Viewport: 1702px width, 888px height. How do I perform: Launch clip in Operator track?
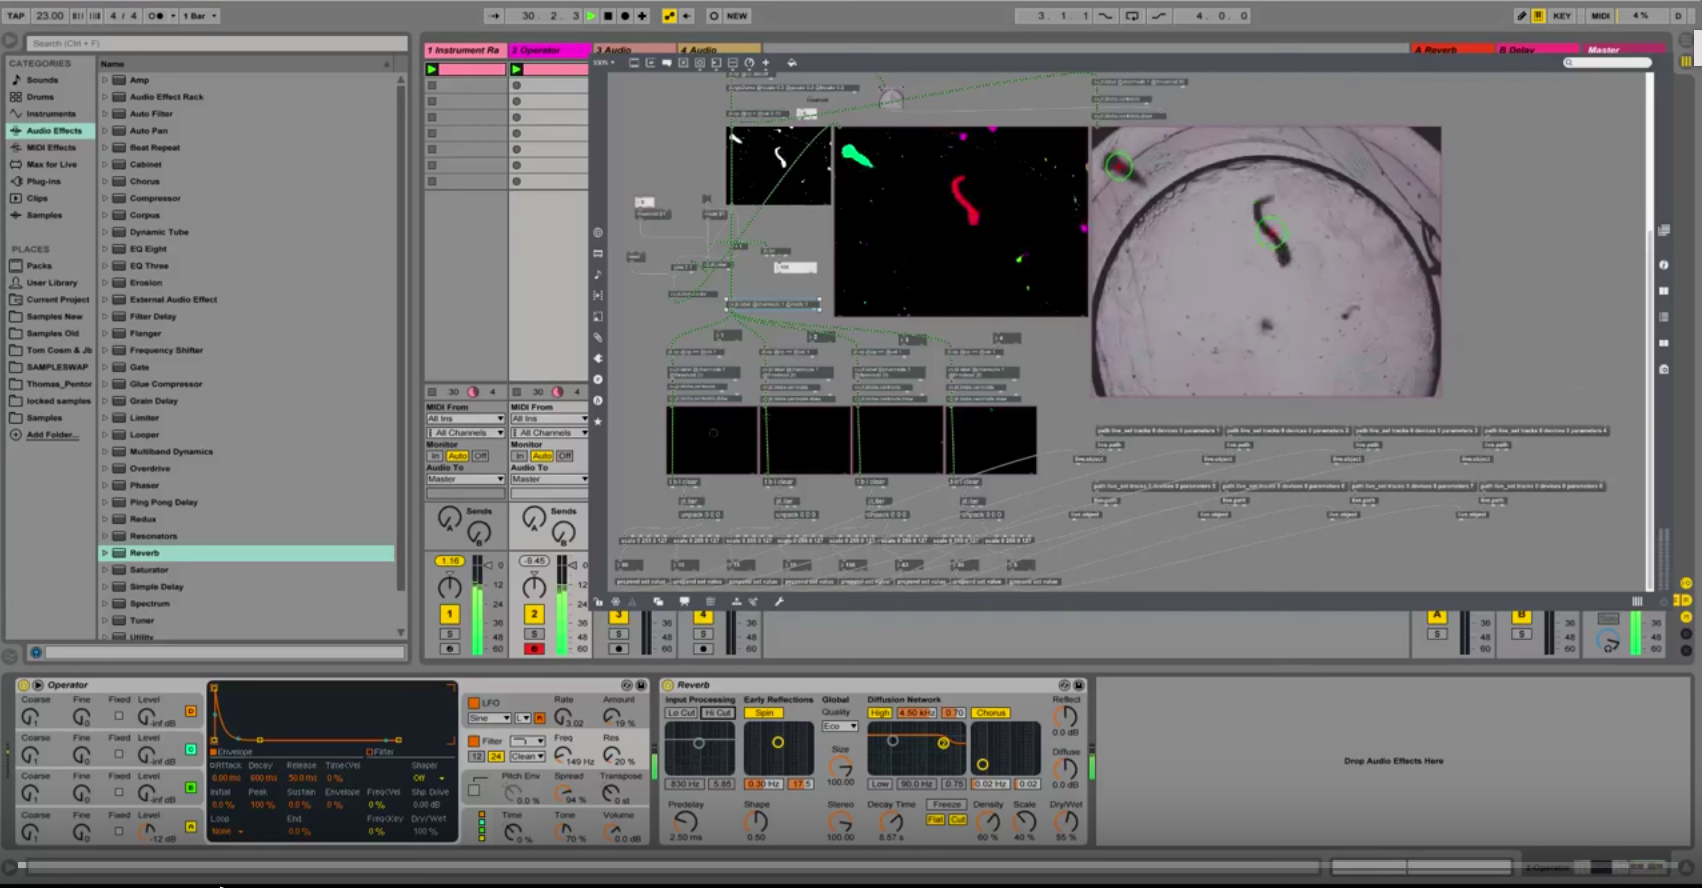point(516,70)
